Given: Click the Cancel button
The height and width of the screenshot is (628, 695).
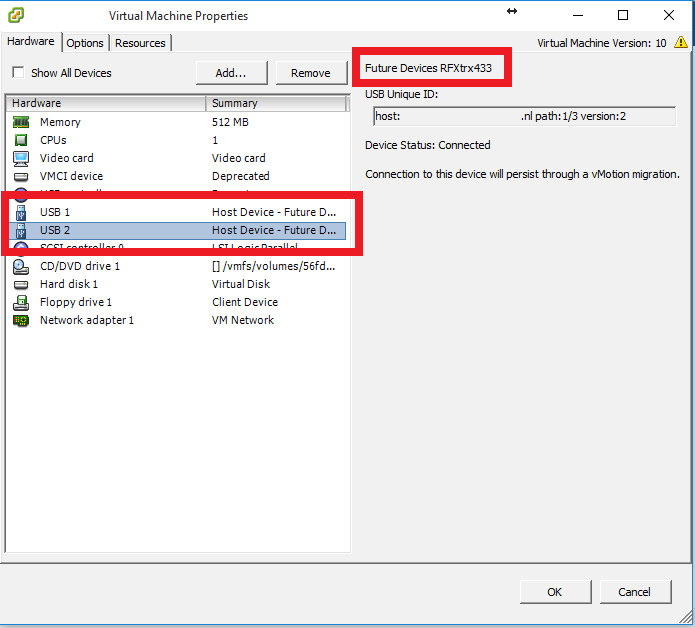Looking at the screenshot, I should click(635, 592).
